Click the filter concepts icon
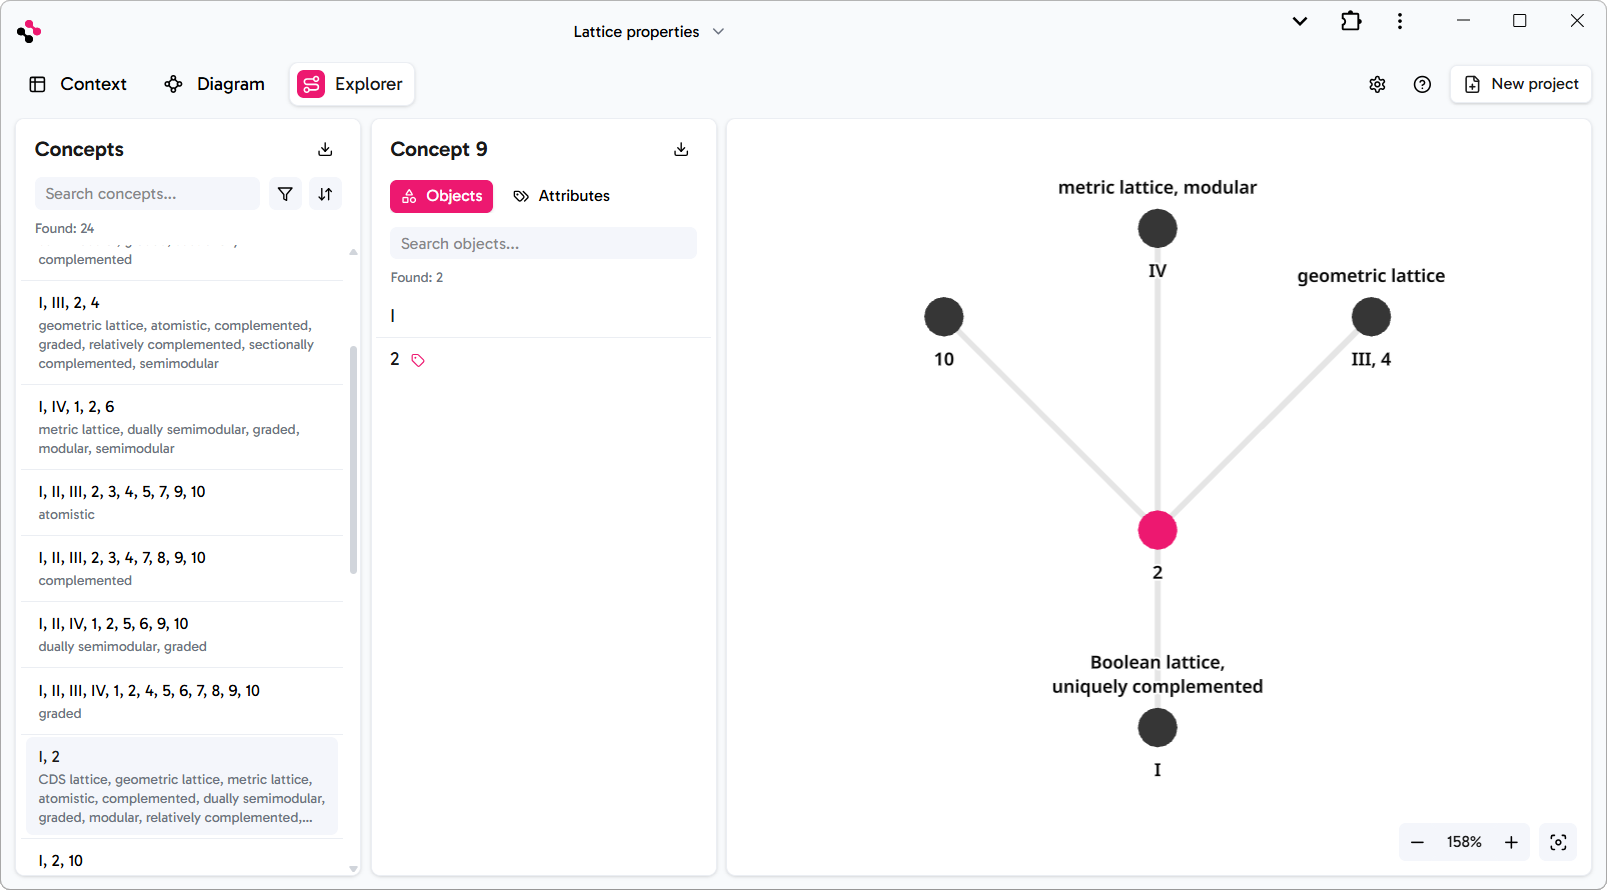The height and width of the screenshot is (890, 1607). point(285,194)
